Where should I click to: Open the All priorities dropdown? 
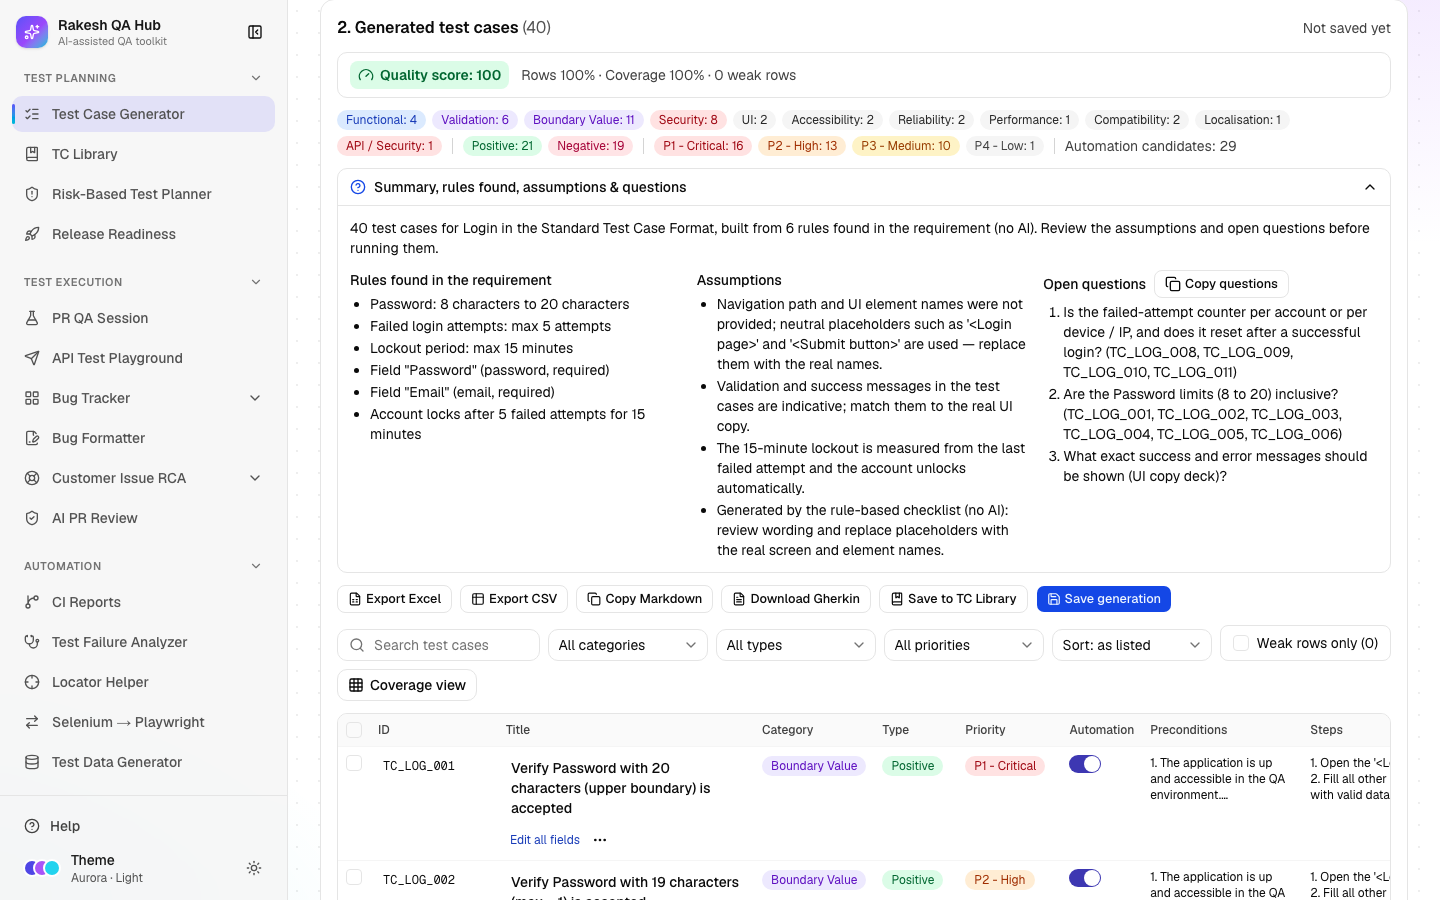pyautogui.click(x=963, y=645)
